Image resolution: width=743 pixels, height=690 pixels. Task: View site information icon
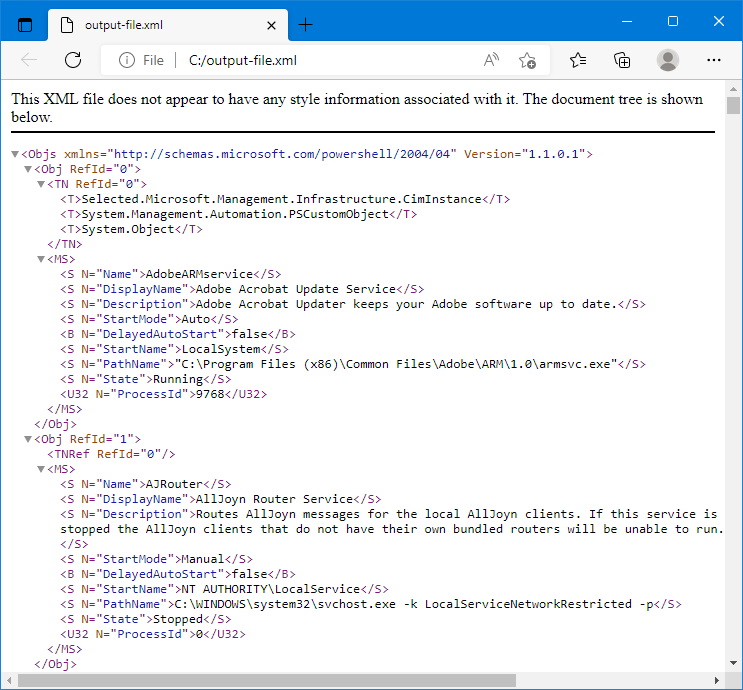(127, 60)
